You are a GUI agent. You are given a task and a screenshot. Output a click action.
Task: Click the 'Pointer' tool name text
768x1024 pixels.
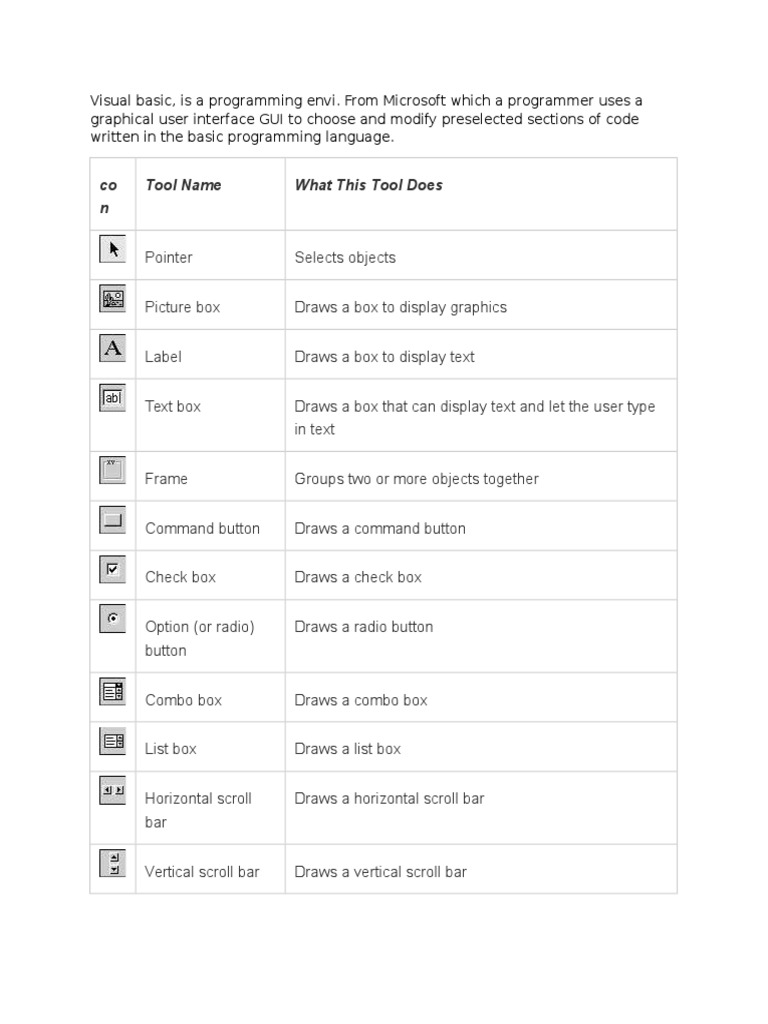coord(168,257)
